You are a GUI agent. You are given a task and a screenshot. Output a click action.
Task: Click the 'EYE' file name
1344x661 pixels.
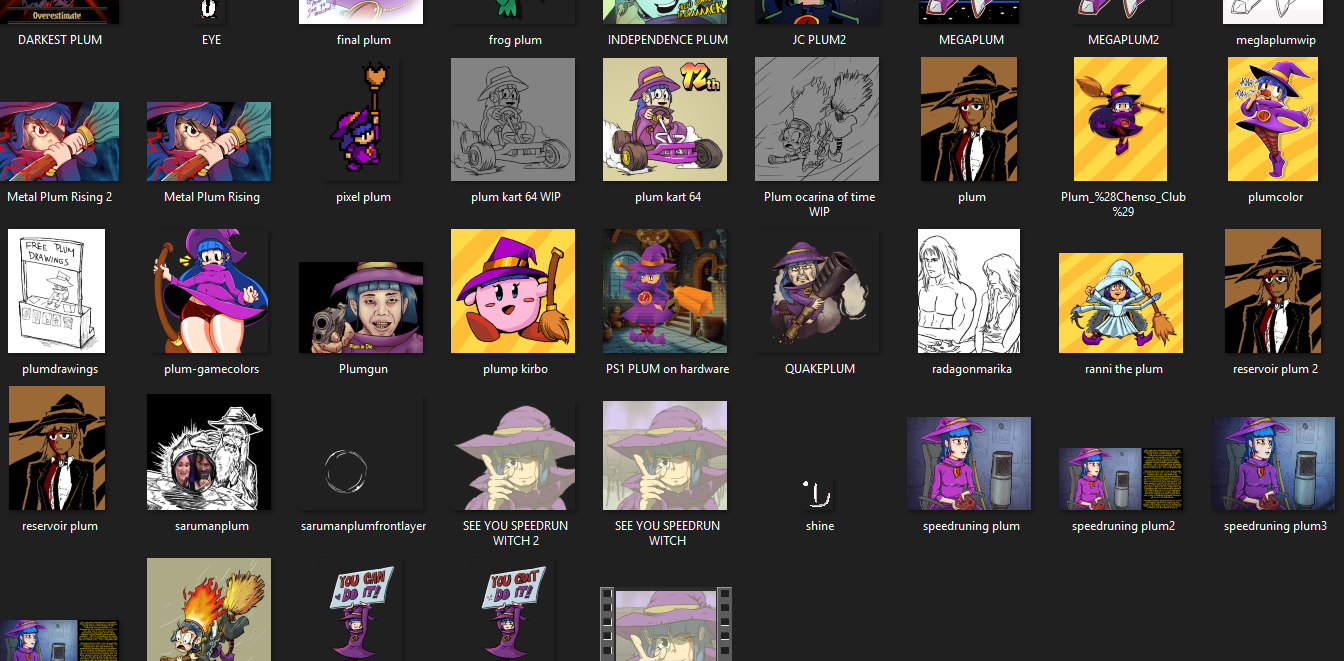(x=211, y=40)
